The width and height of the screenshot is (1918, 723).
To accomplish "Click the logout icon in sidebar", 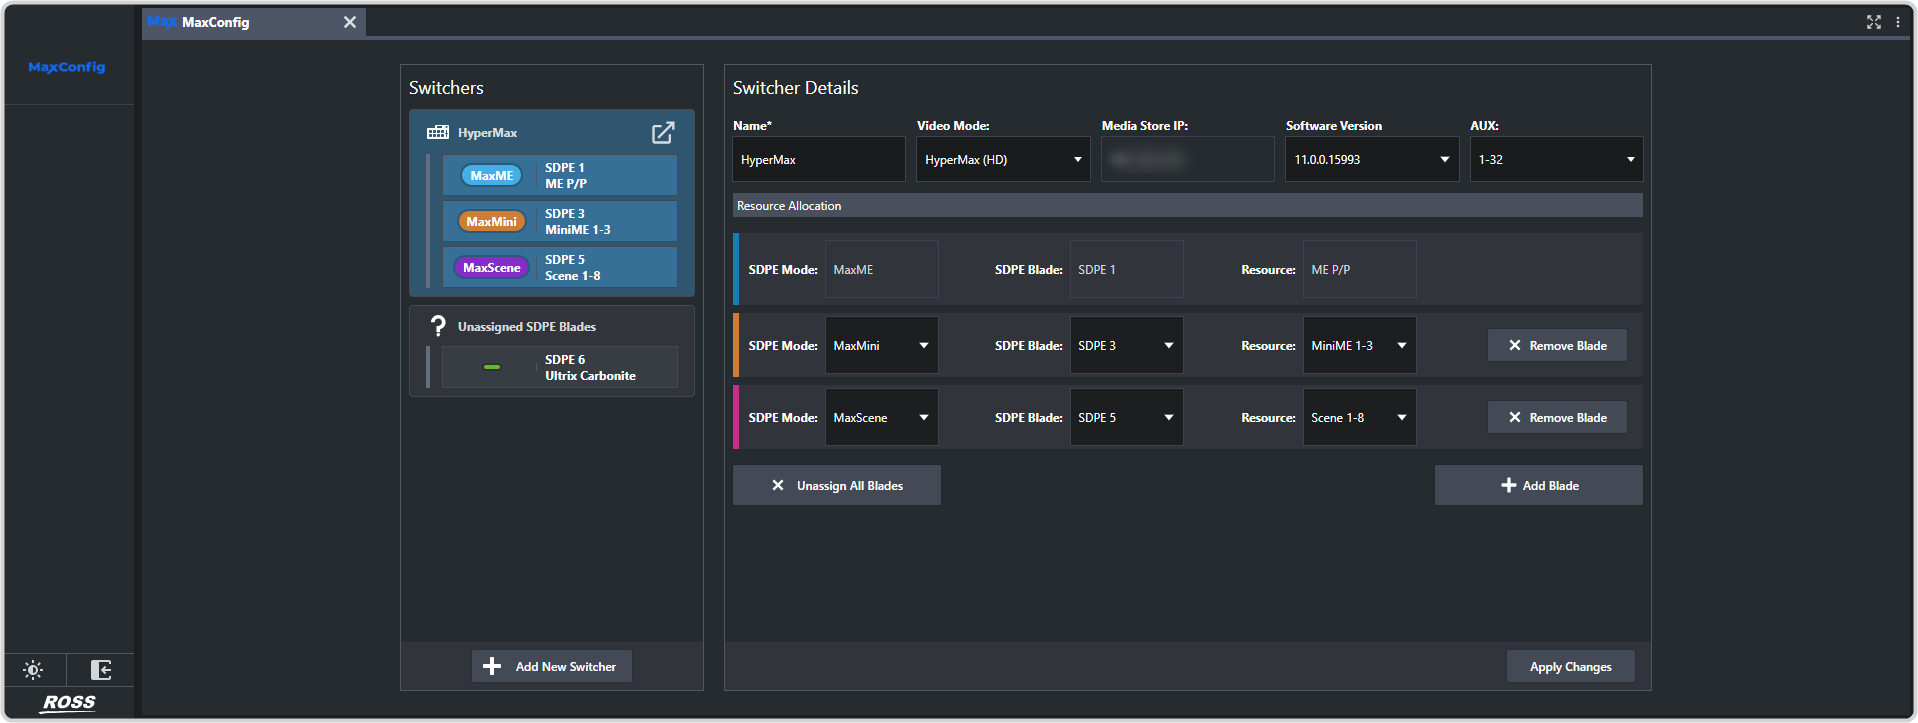I will click(101, 670).
